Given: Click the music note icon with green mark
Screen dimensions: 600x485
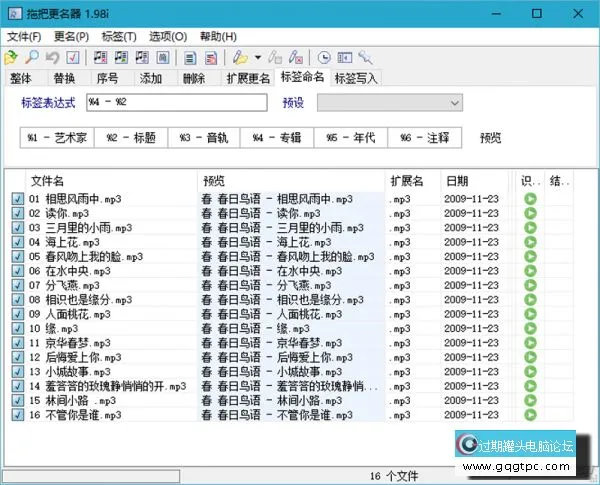Looking at the screenshot, I should [121, 57].
